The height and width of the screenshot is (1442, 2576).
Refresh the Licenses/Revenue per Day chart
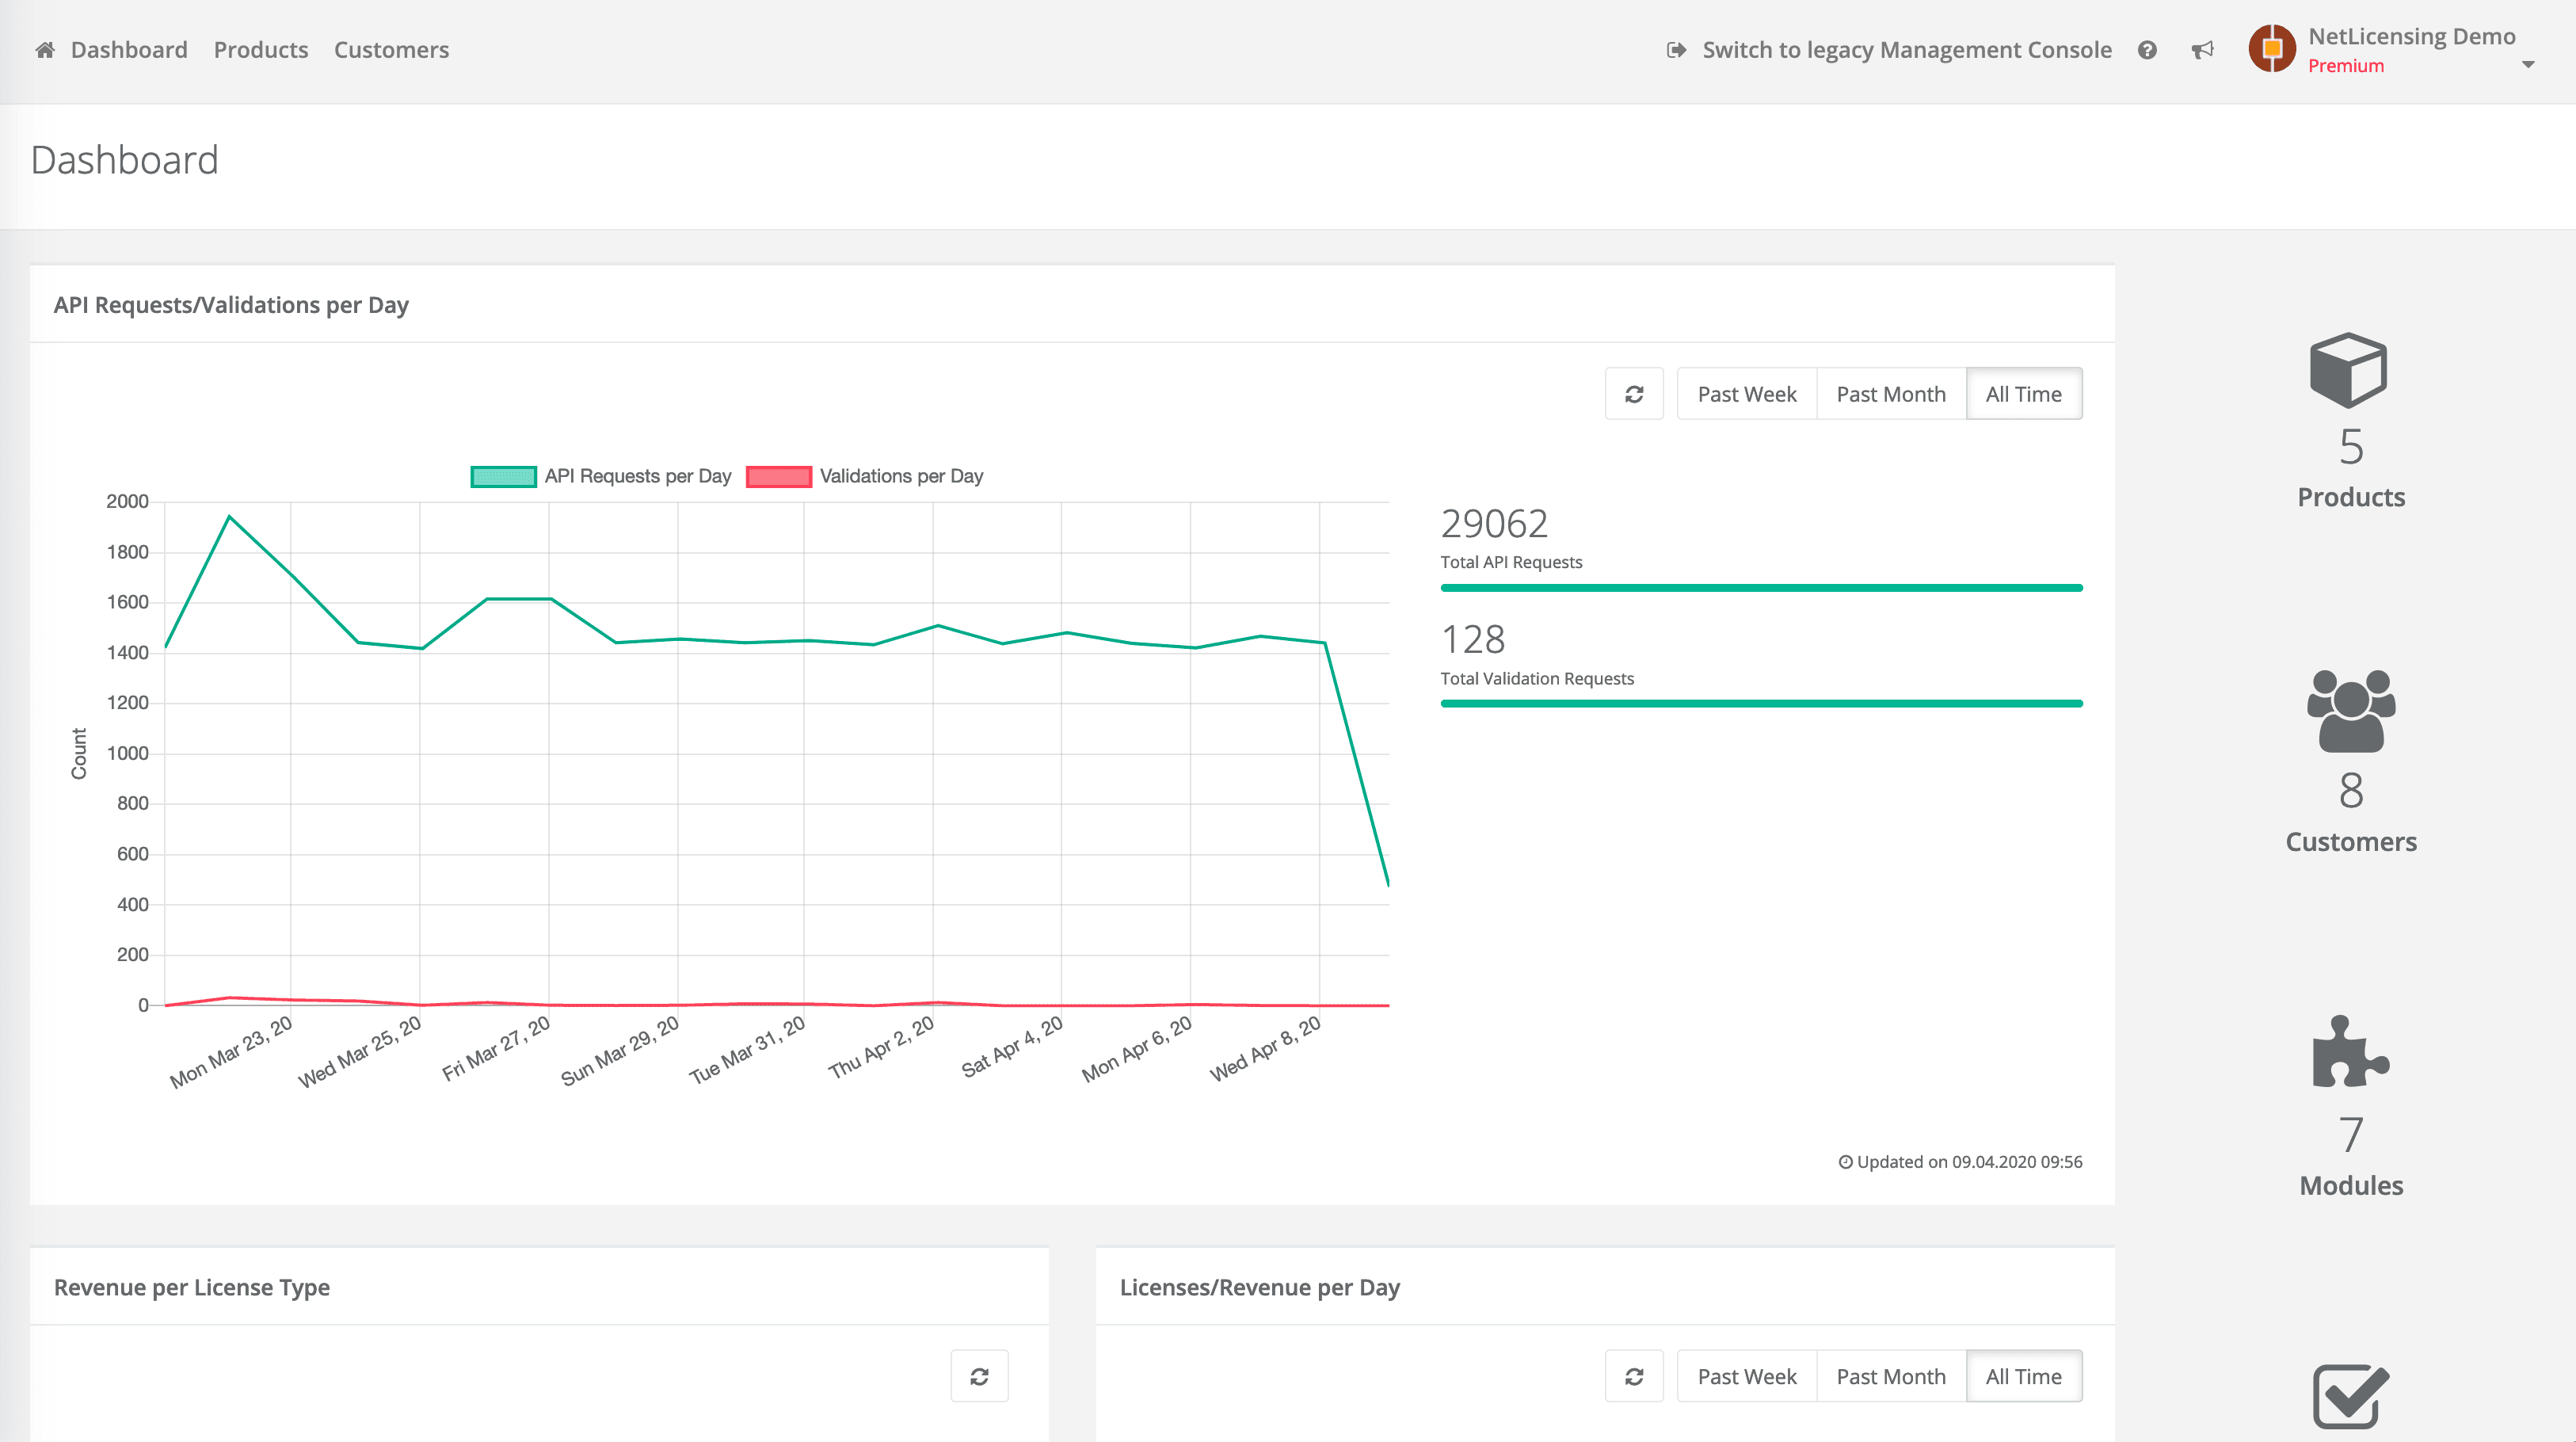point(1634,1377)
